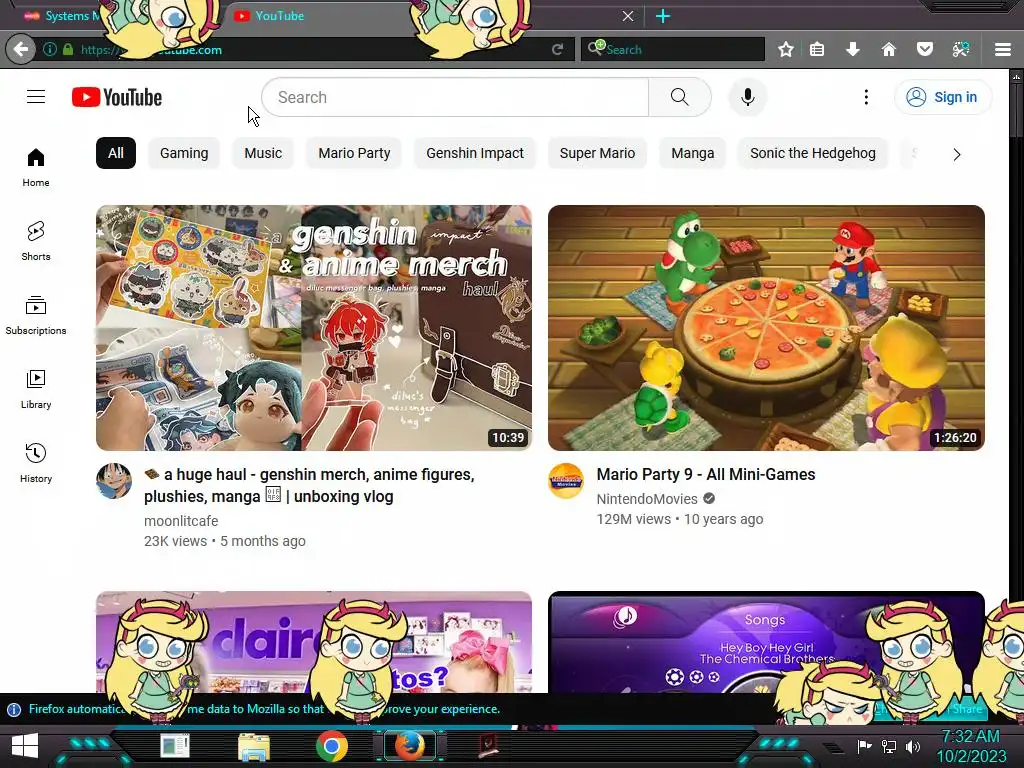
Task: Click Firefox back navigation button
Action: click(x=21, y=49)
